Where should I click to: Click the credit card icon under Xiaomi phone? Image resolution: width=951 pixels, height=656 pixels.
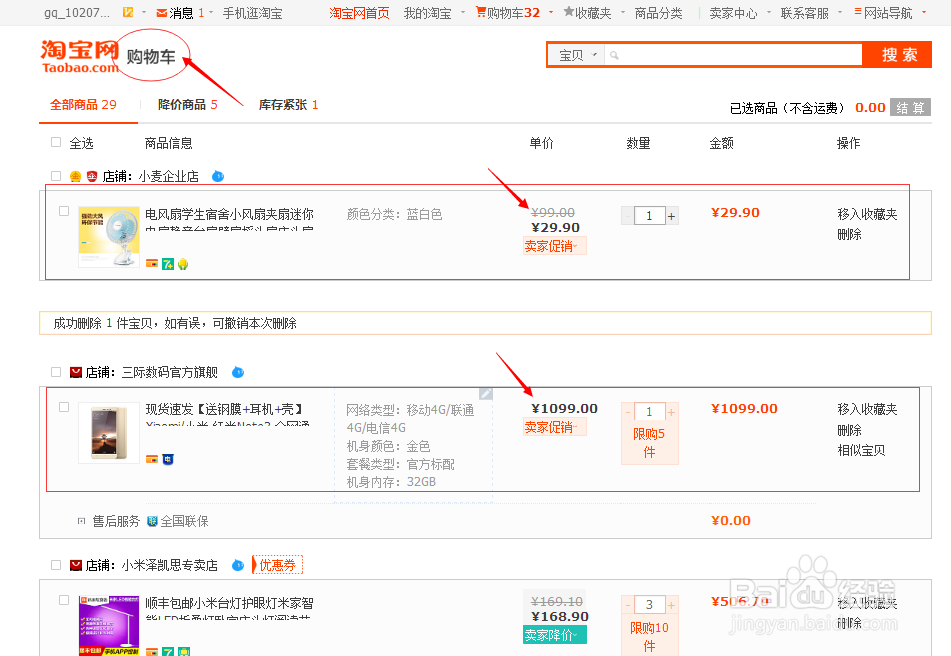click(152, 459)
